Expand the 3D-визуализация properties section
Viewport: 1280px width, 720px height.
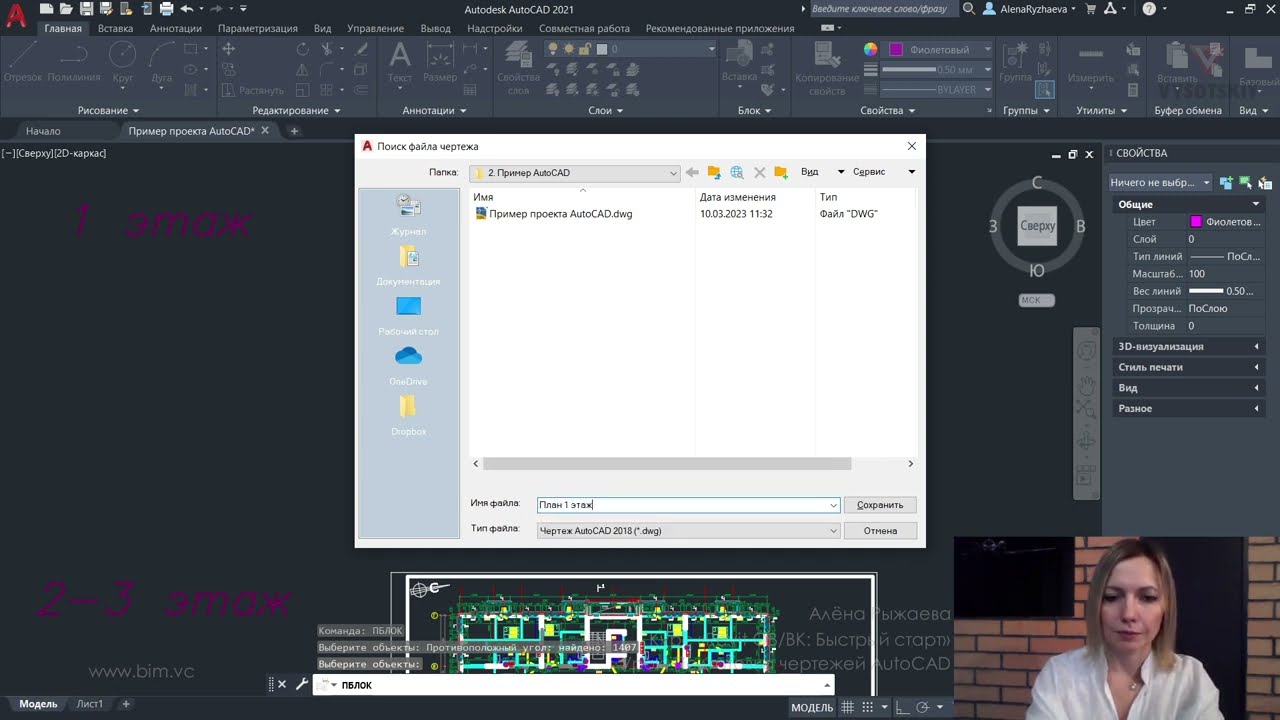click(x=1188, y=347)
